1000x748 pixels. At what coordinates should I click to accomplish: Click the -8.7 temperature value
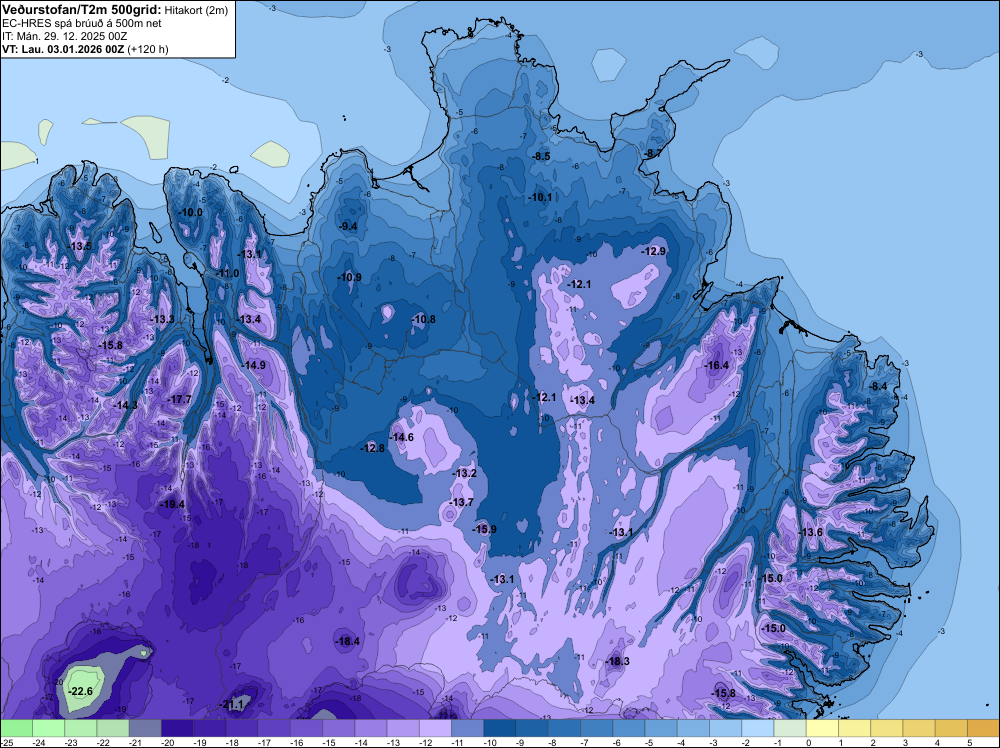(654, 154)
